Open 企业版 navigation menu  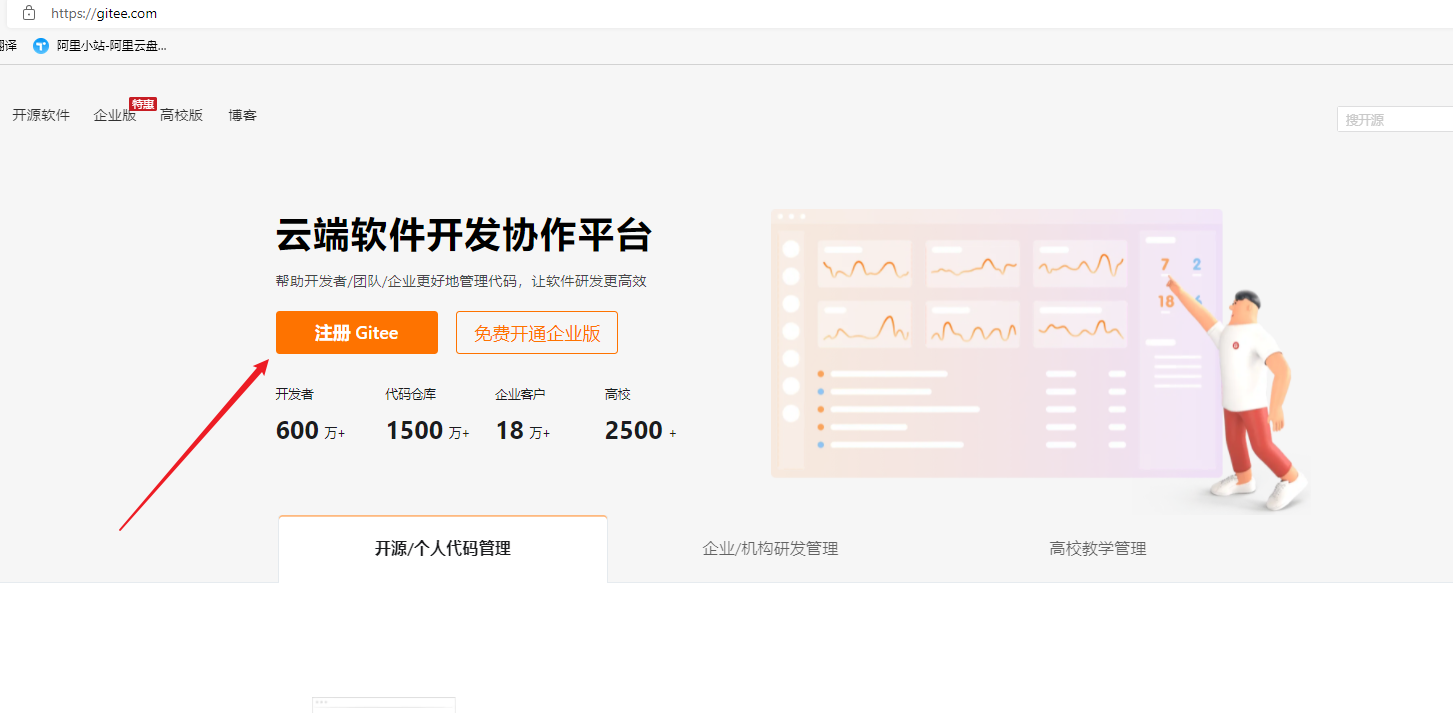[x=115, y=115]
